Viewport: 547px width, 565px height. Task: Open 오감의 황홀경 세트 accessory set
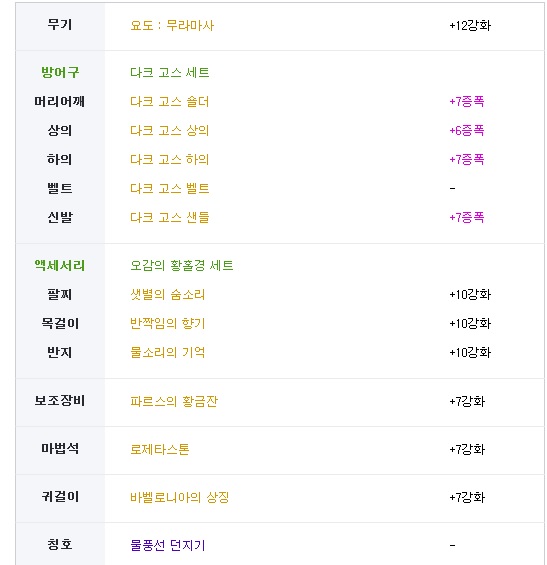tap(182, 266)
